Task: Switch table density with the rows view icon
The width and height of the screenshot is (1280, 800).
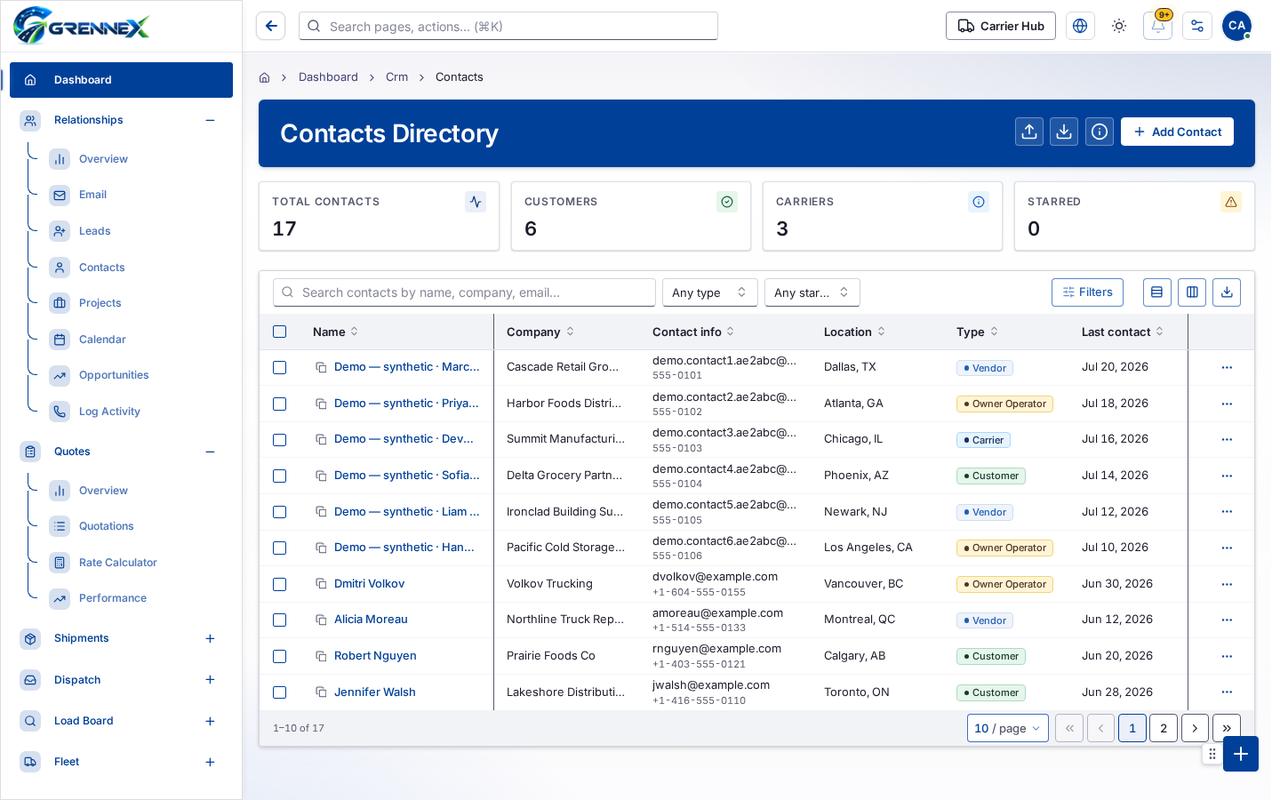Action: (1157, 292)
